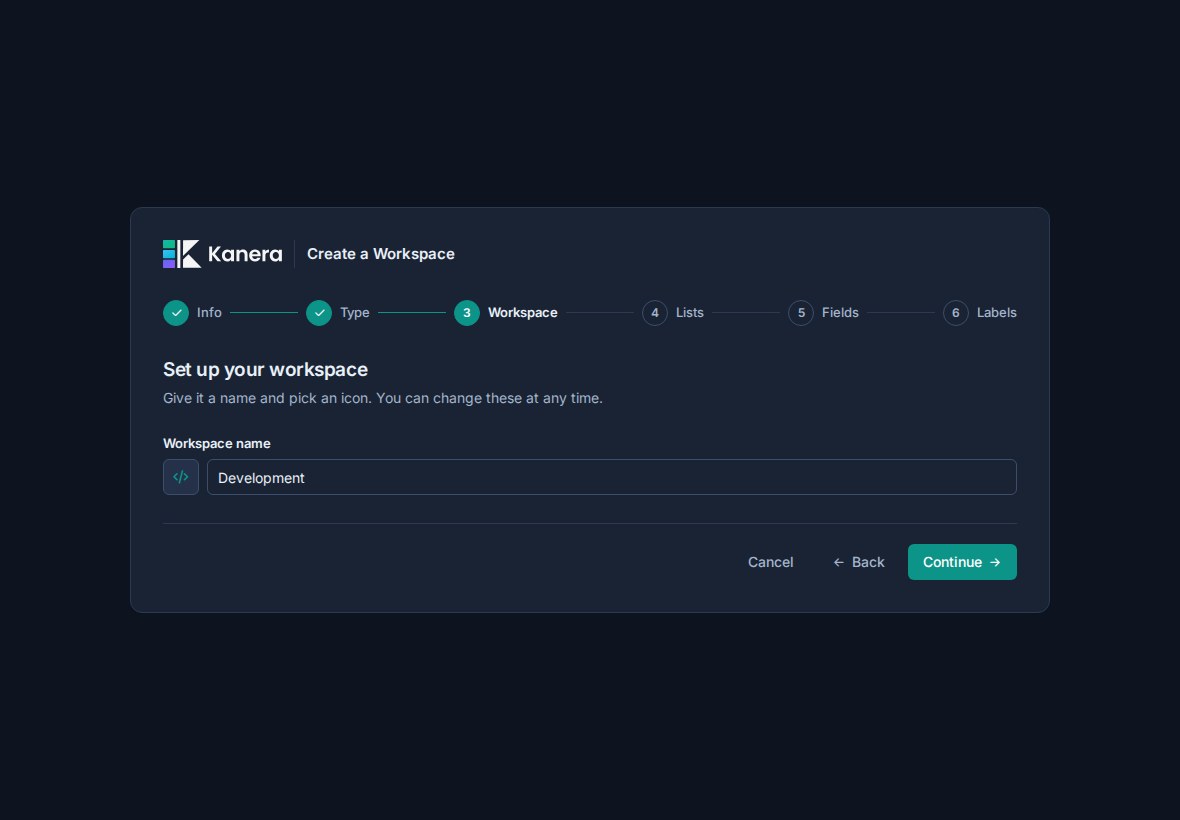Screen dimensions: 1180x820
Task: Click the 'Give it a name and pick an icon' description
Action: coord(383,398)
